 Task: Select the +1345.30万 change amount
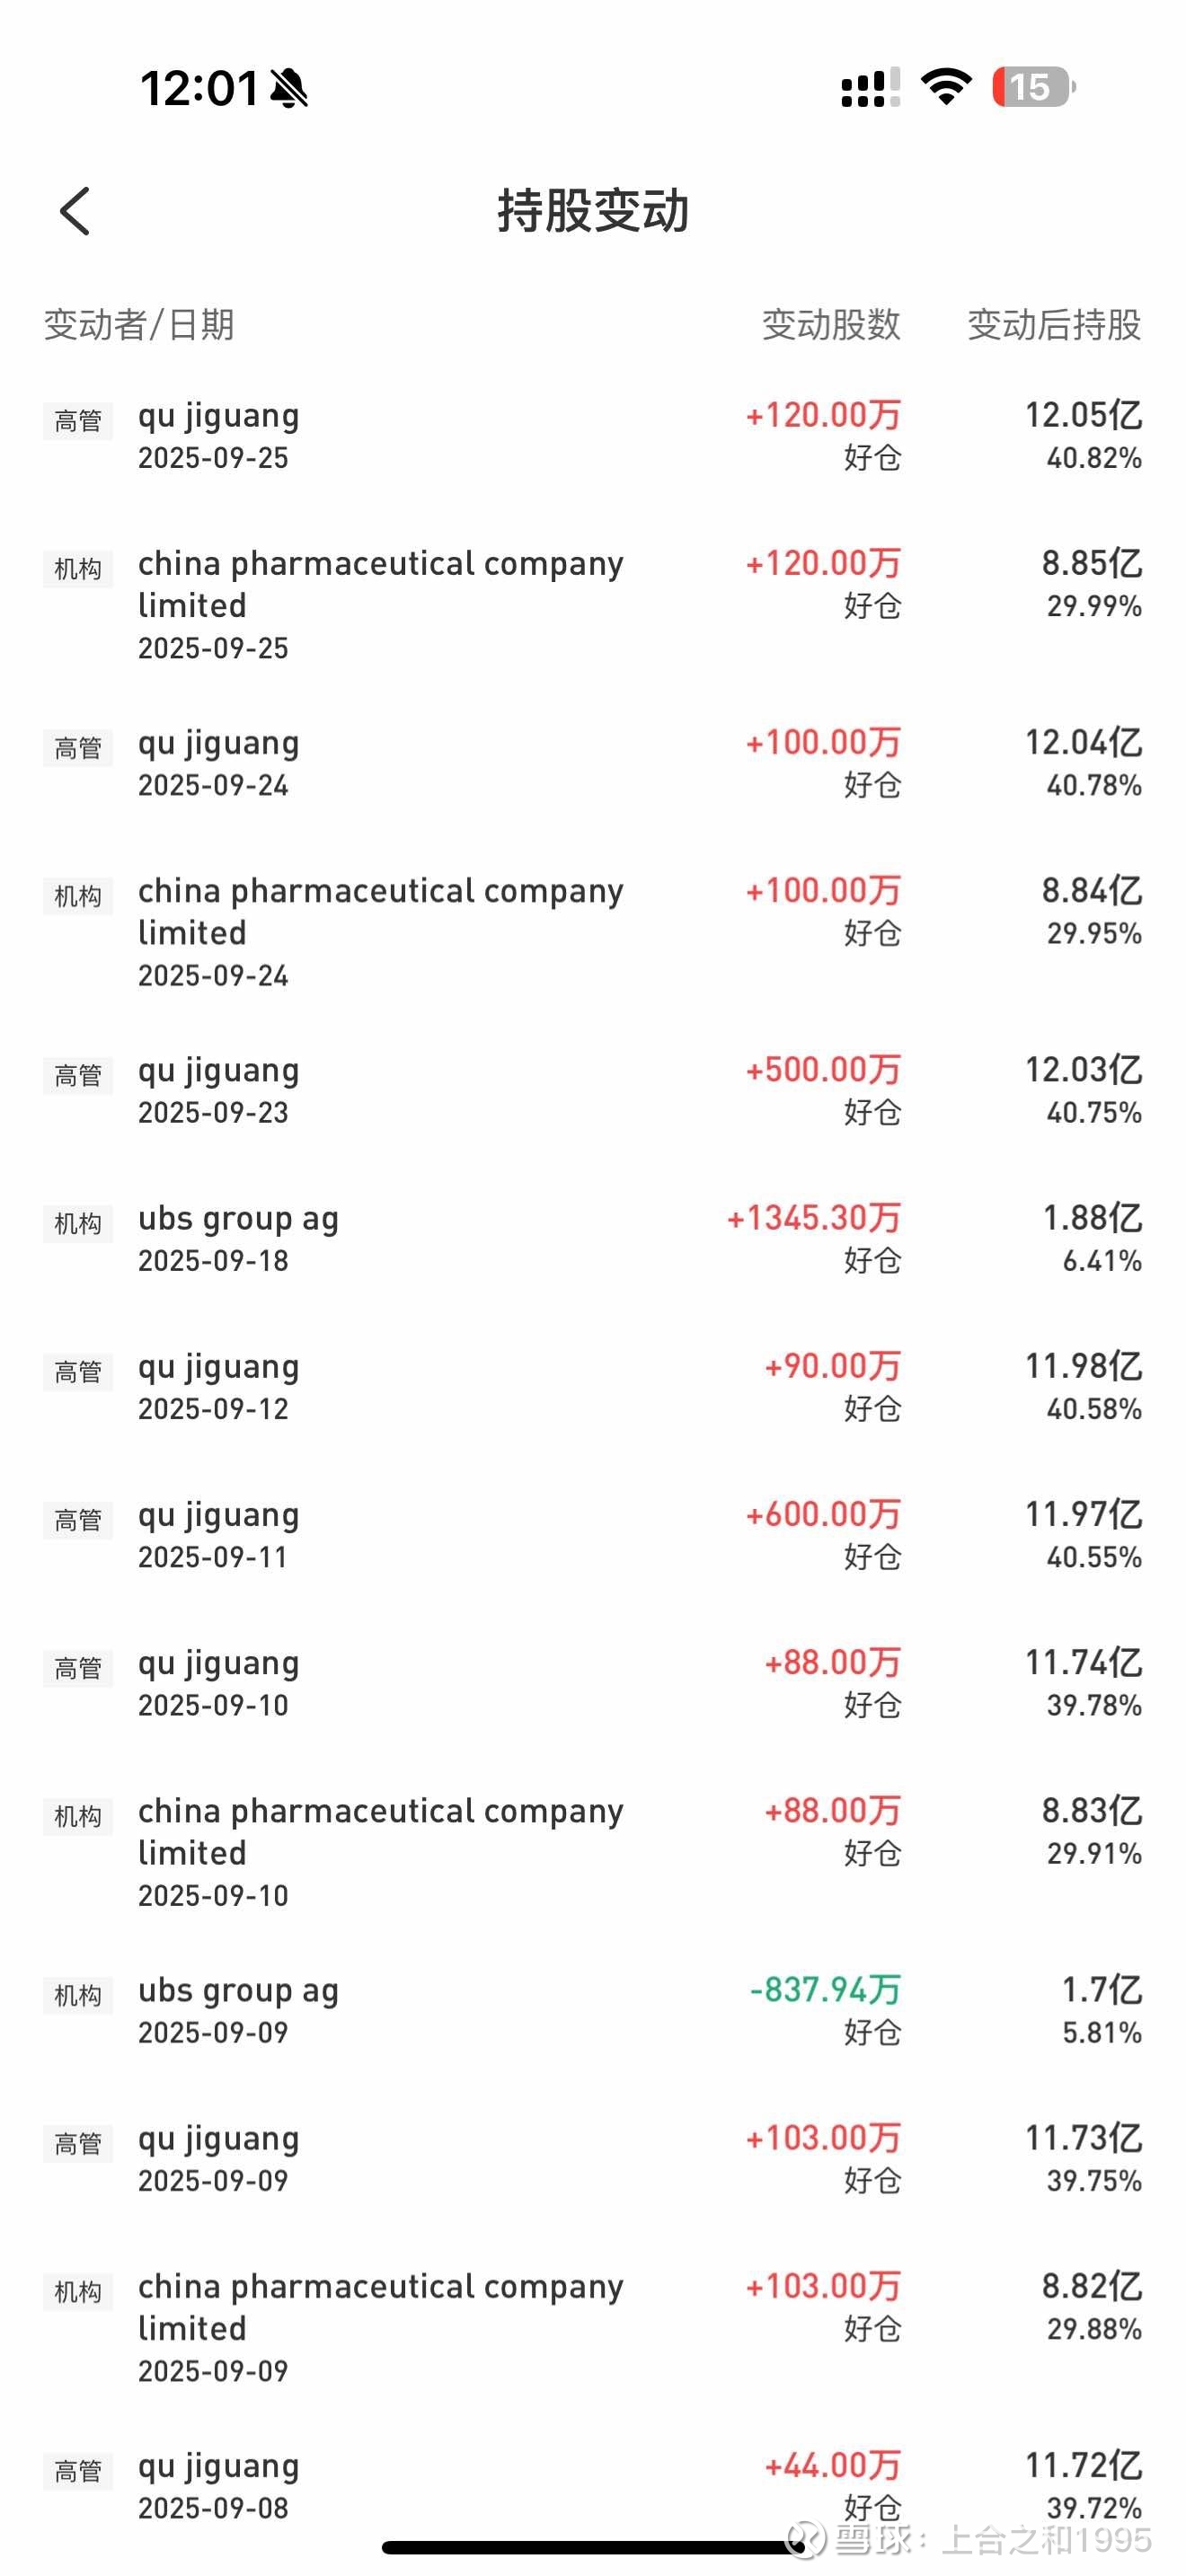pos(813,1218)
